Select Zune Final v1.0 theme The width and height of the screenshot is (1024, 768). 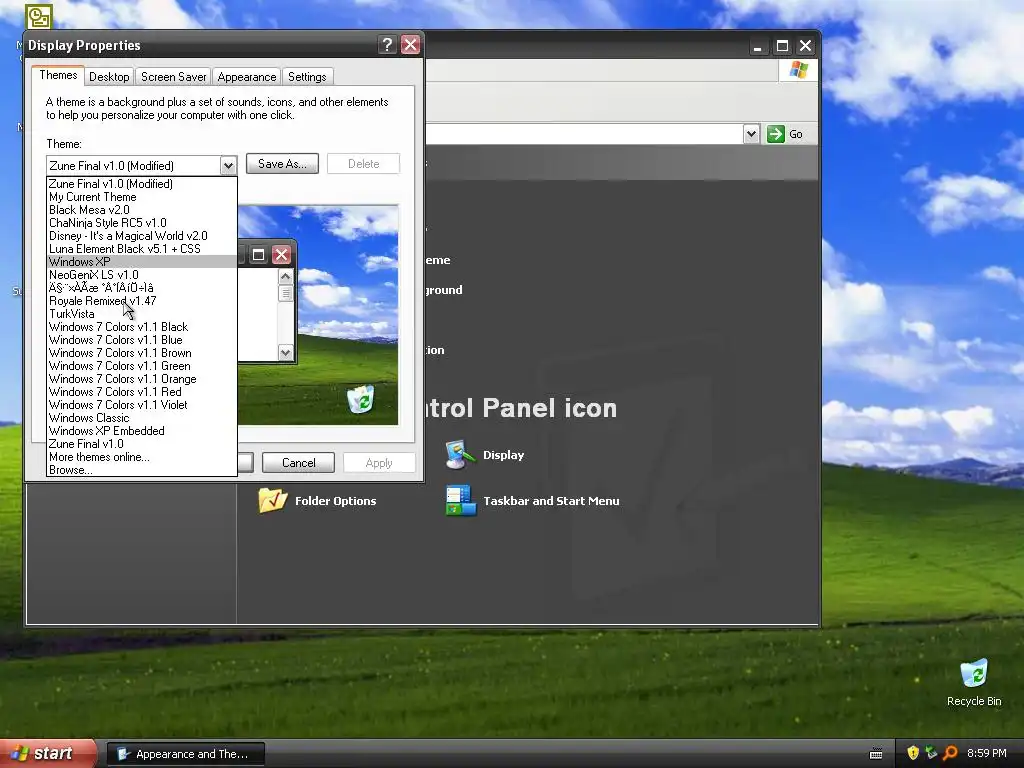point(142,444)
